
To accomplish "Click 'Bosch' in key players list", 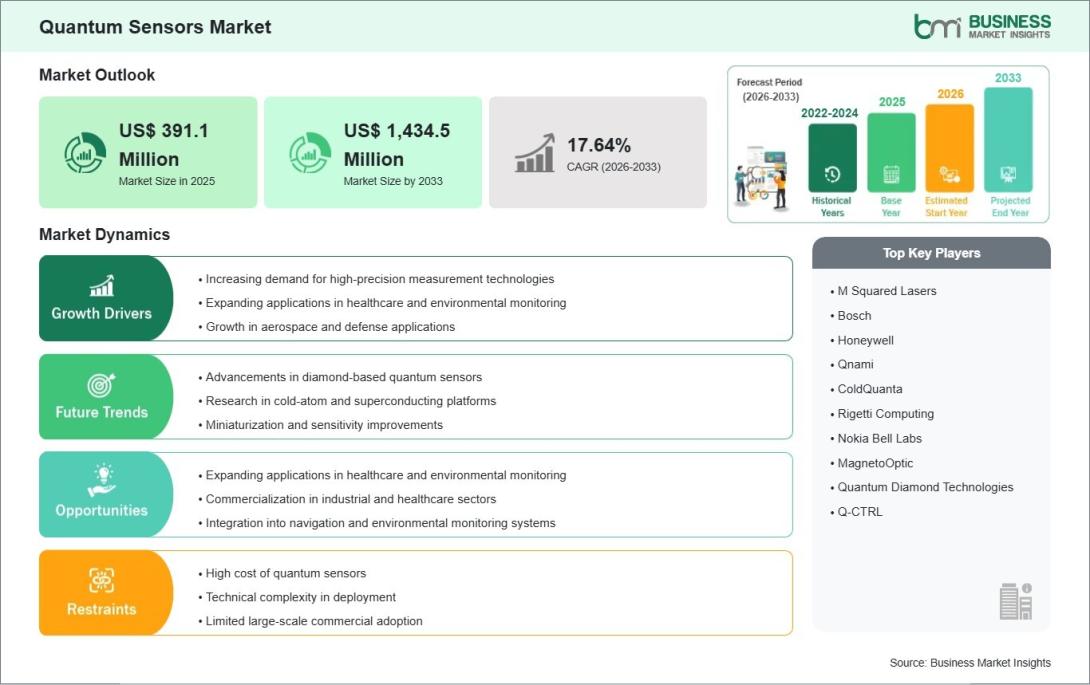I will pyautogui.click(x=854, y=316).
